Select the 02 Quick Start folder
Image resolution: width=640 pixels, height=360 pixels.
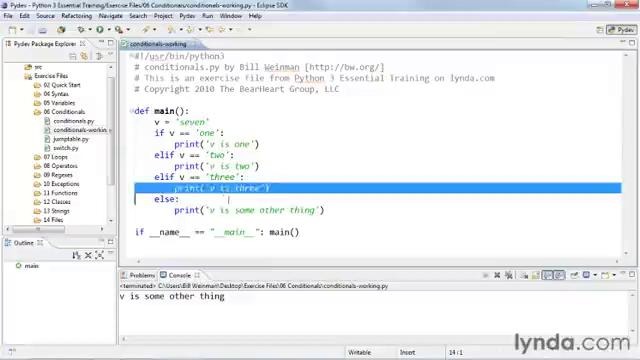62,85
